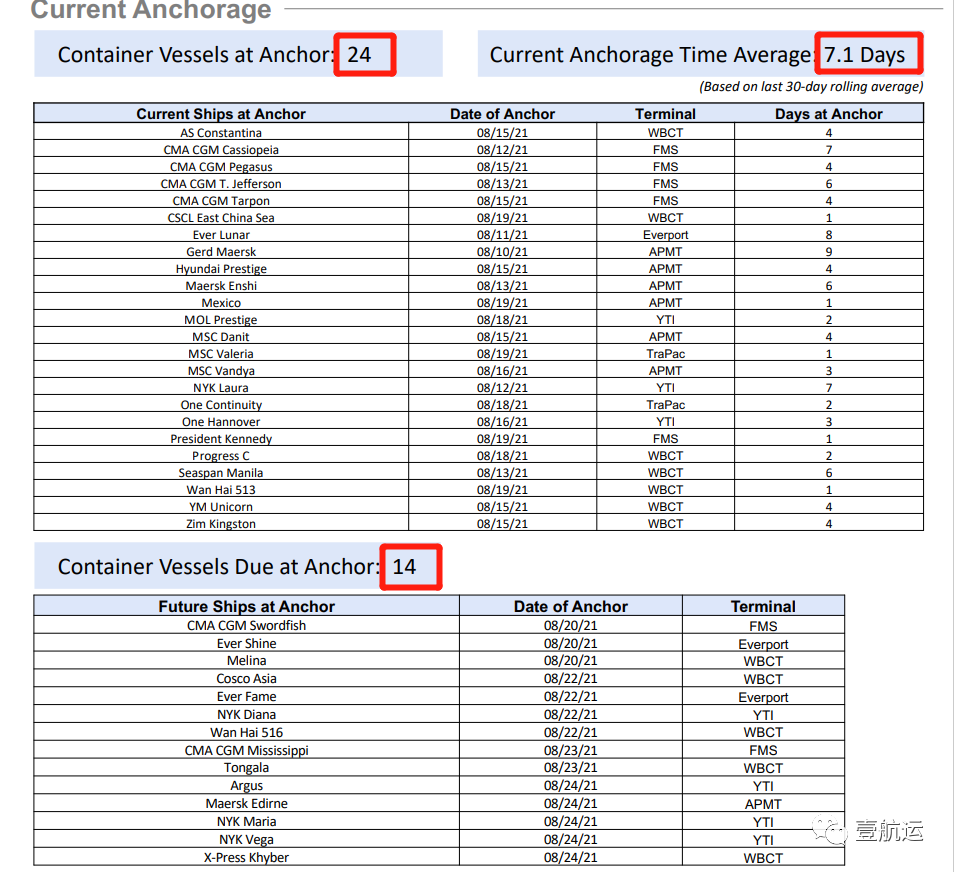Select future ship 'CMA CGM Swordfish'
Image resolution: width=954 pixels, height=872 pixels.
click(246, 626)
